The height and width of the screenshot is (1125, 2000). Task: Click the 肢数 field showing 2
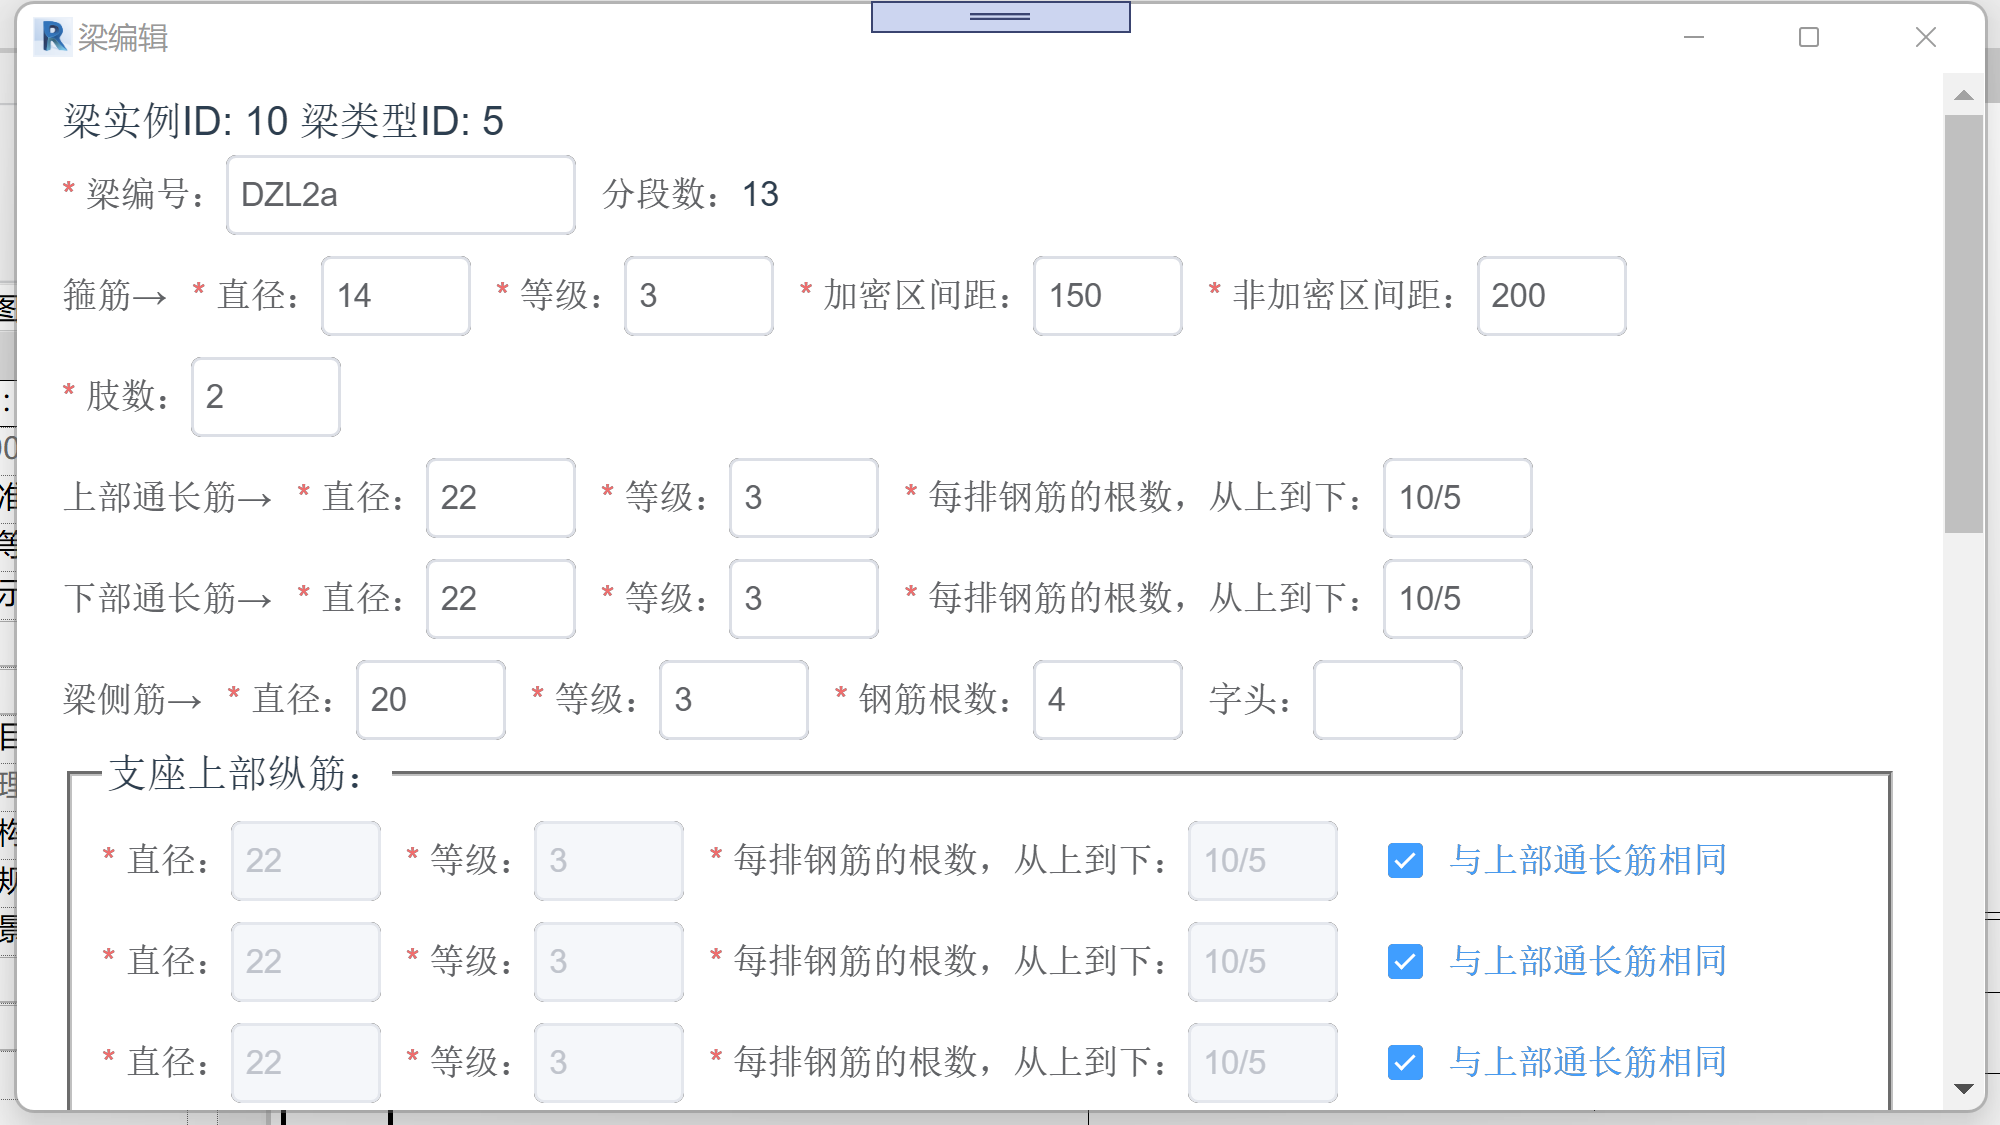click(265, 397)
